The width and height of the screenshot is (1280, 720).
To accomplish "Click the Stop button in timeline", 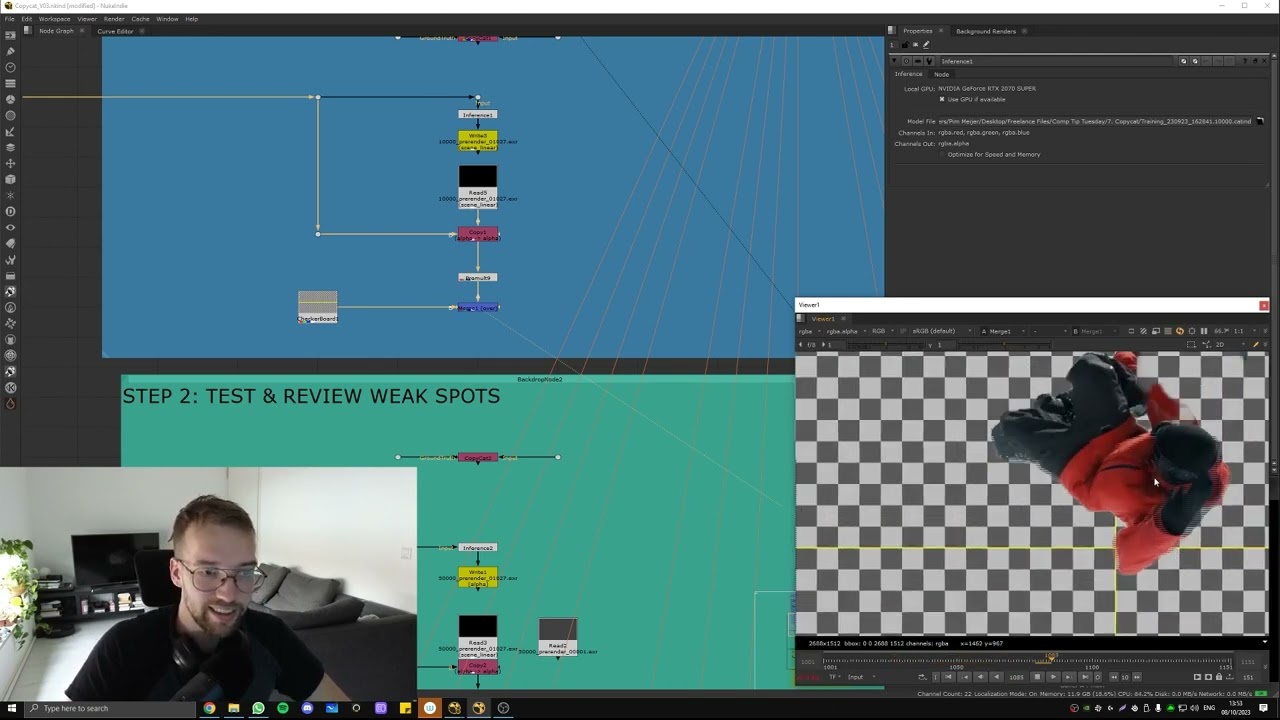I will [1037, 677].
